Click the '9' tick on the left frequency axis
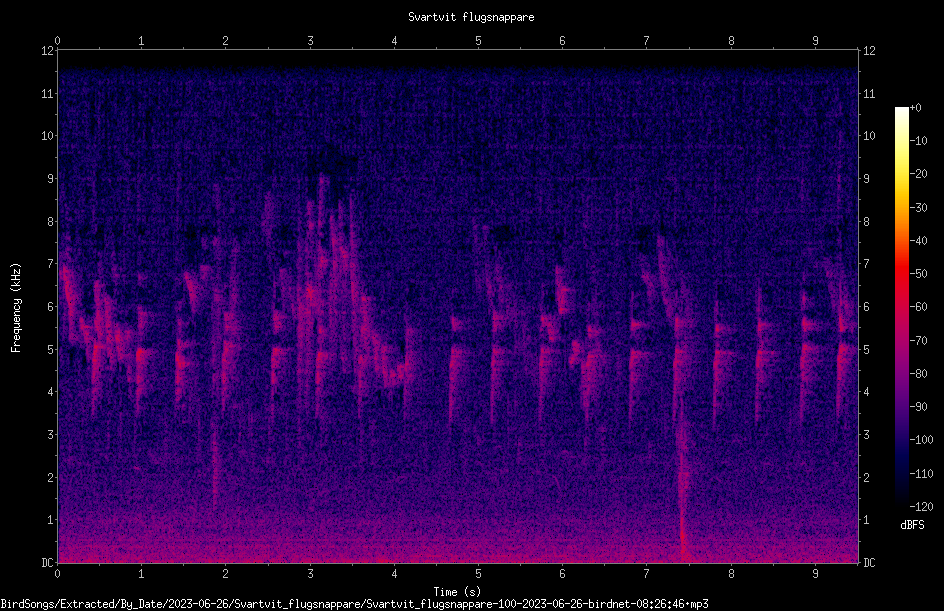The width and height of the screenshot is (944, 611). point(51,179)
